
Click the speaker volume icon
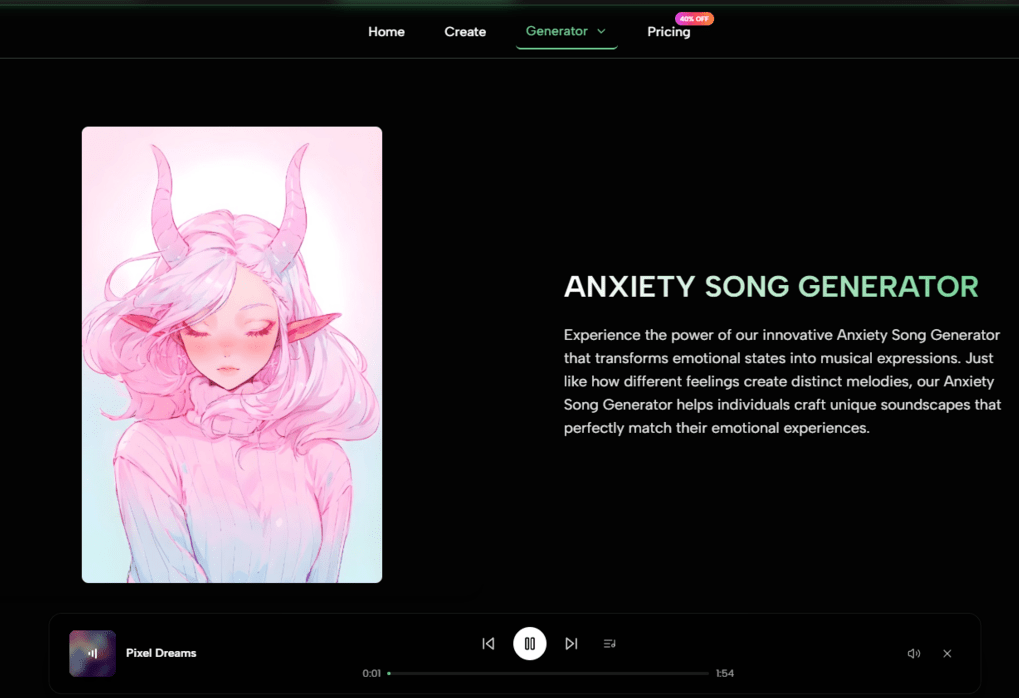coord(913,652)
